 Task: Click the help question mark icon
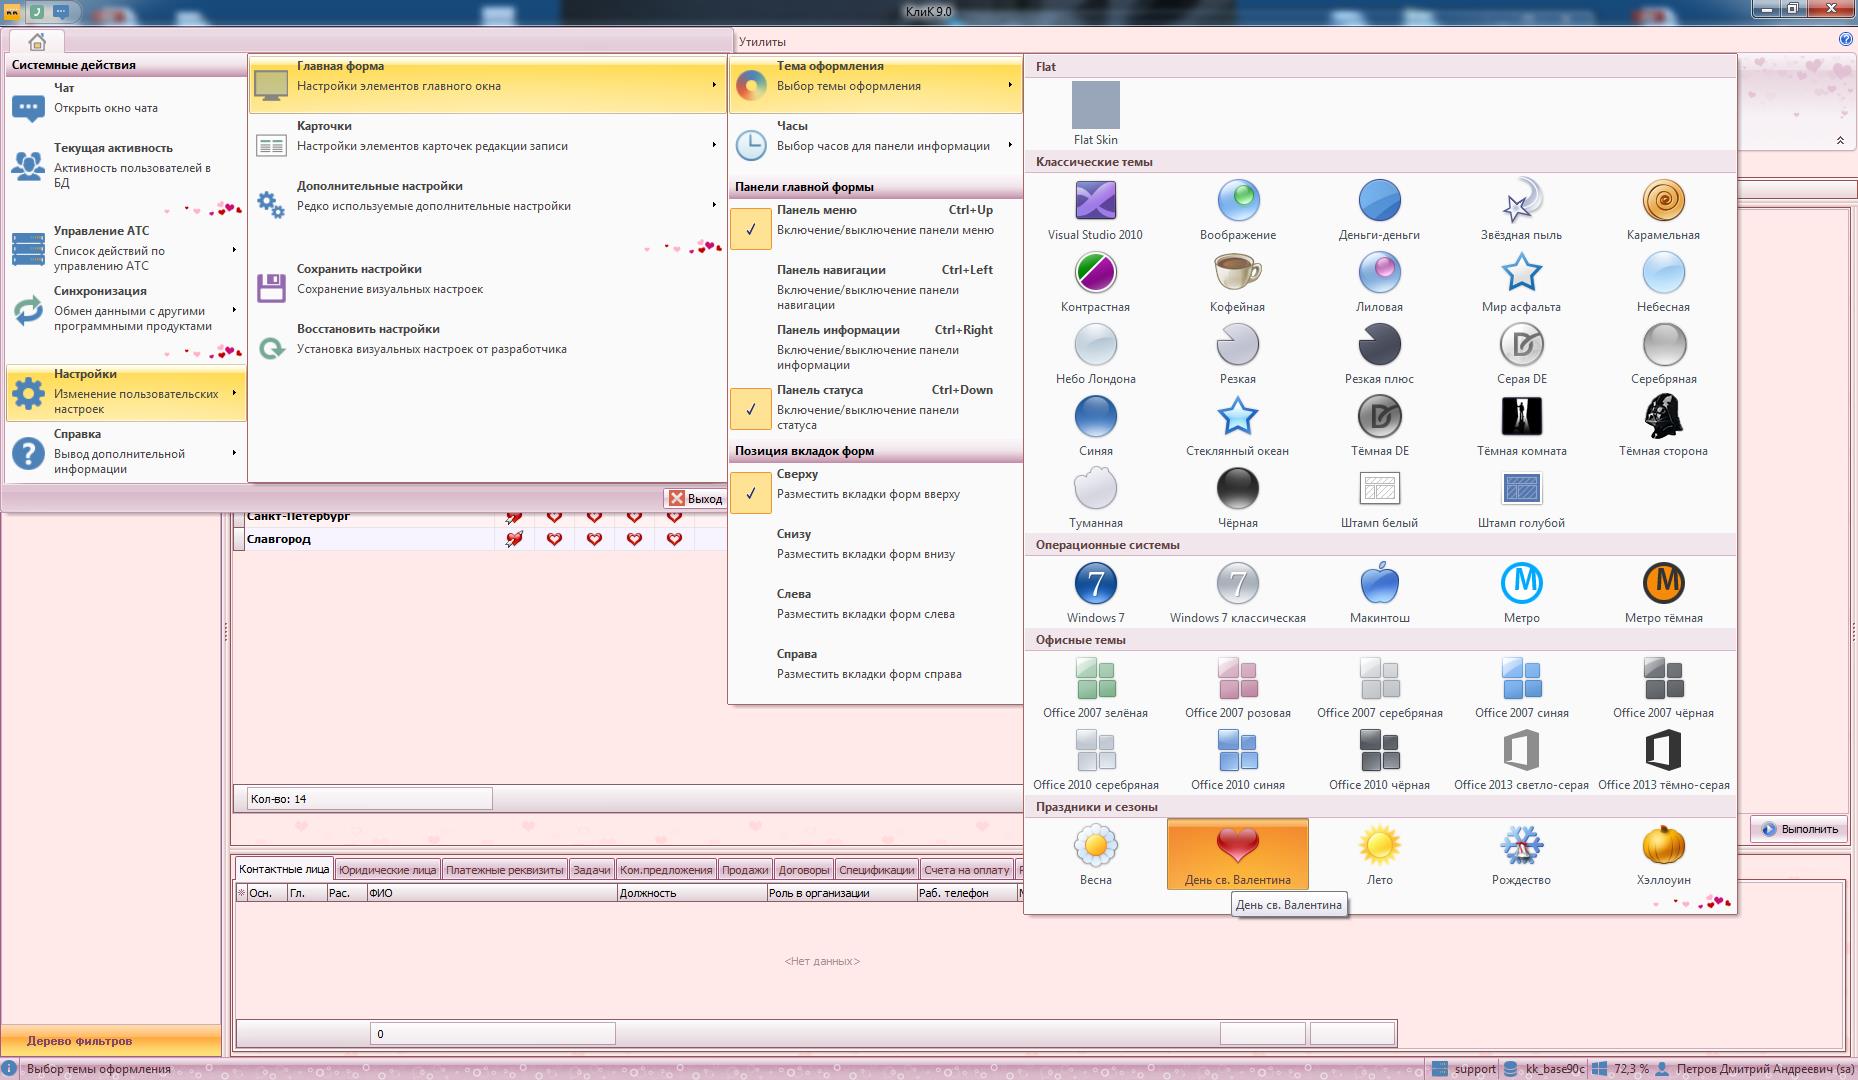tap(1845, 40)
